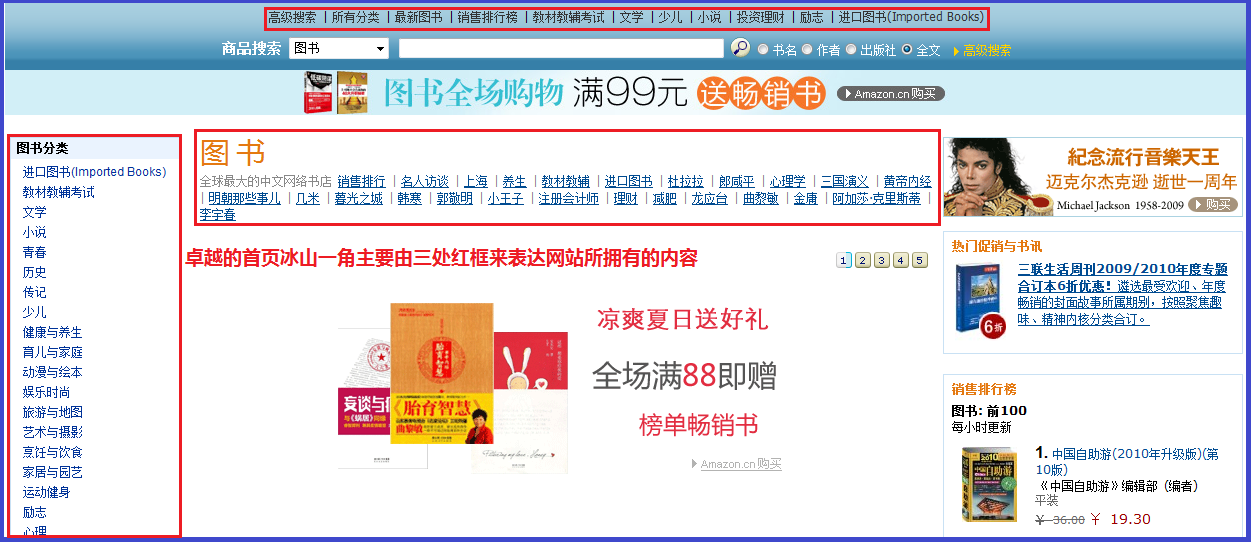
Task: Select the 作者 search radio button
Action: pyautogui.click(x=807, y=48)
